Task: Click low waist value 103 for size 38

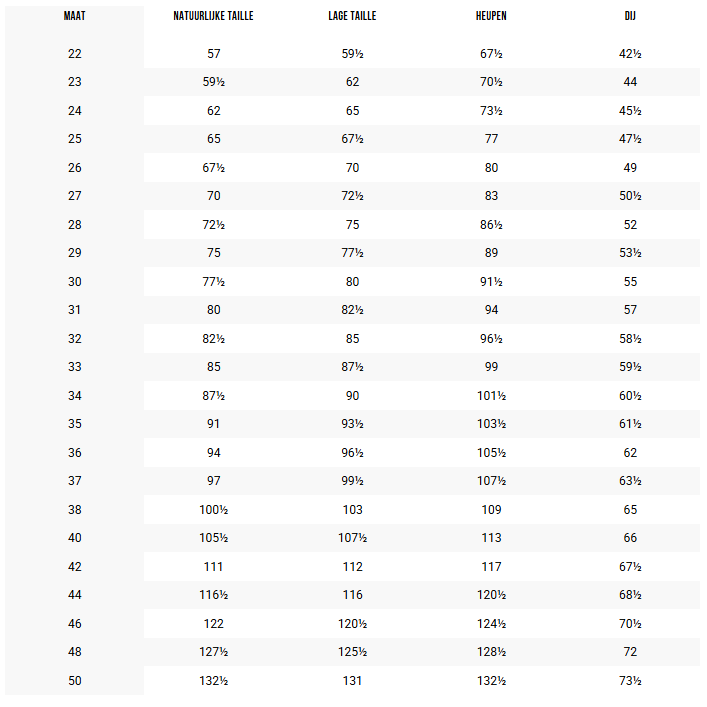Action: click(353, 510)
